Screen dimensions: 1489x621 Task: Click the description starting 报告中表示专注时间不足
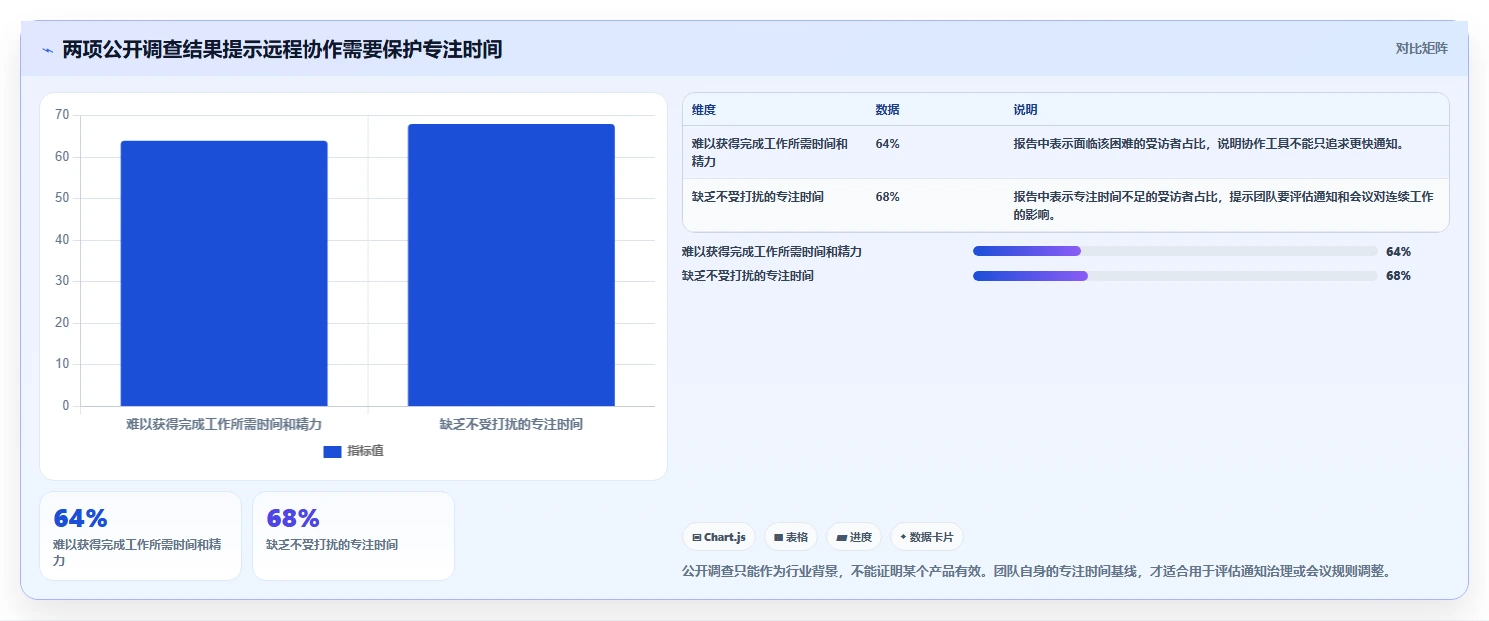[x=1225, y=206]
